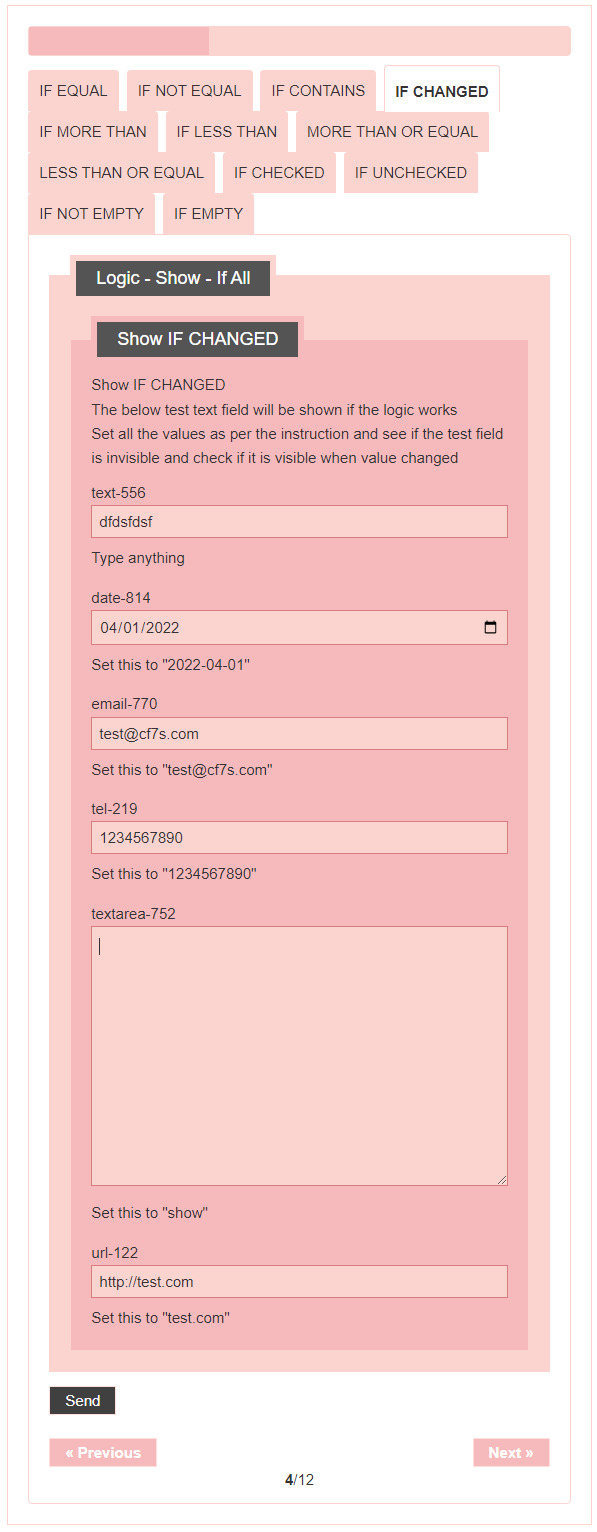This screenshot has height=1532, width=597.
Task: Open the IF CHECKED tab
Action: pos(279,173)
